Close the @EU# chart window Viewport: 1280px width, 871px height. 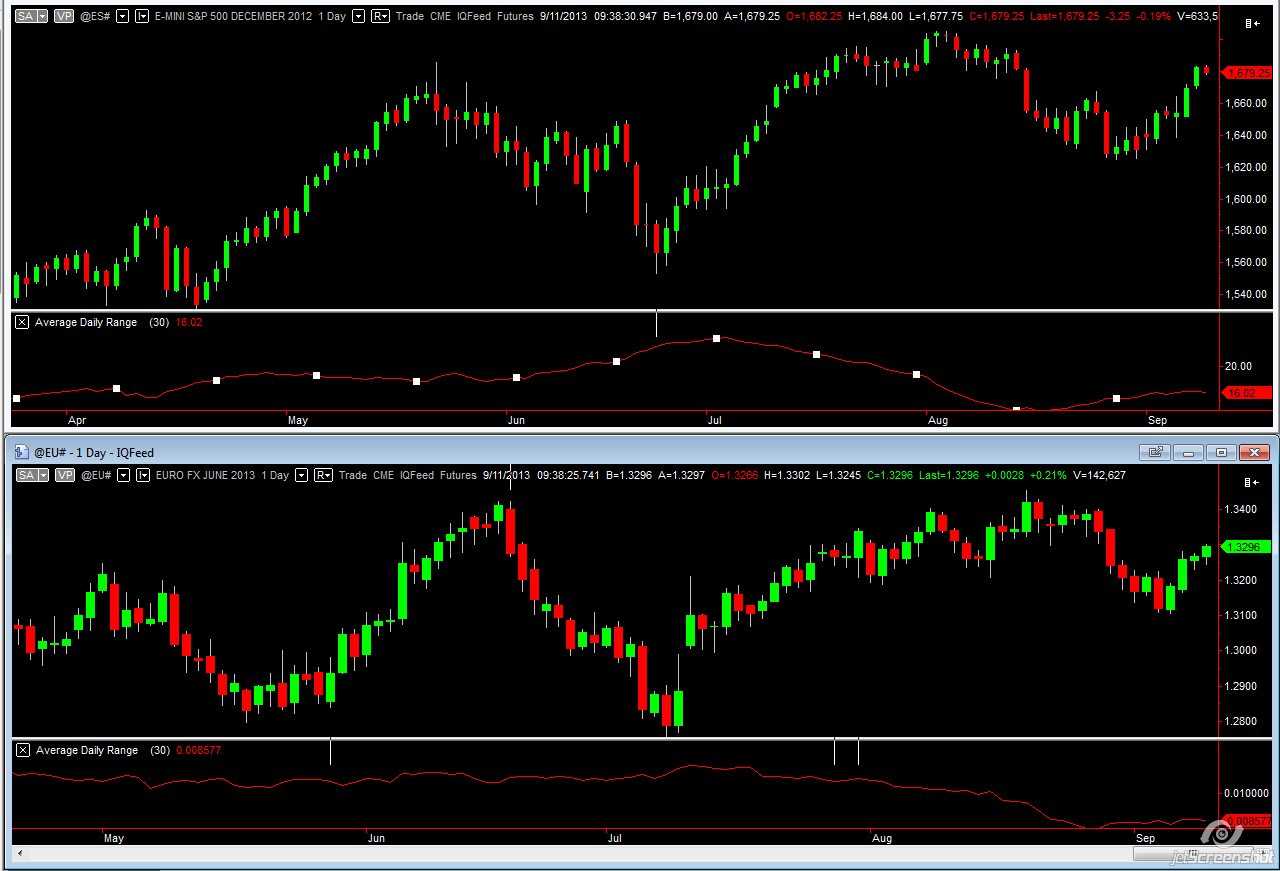coord(1254,452)
